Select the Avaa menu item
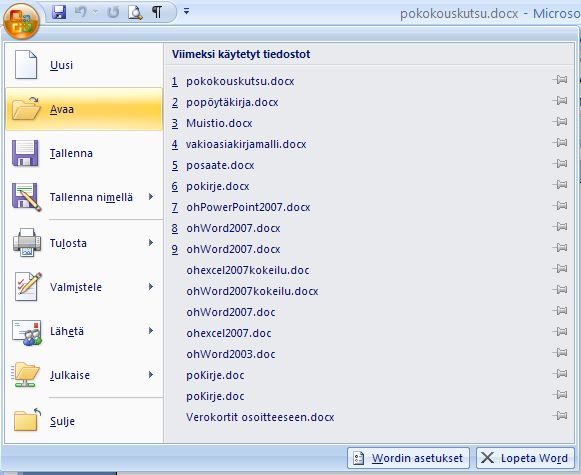Image resolution: width=581 pixels, height=475 pixels. [84, 109]
